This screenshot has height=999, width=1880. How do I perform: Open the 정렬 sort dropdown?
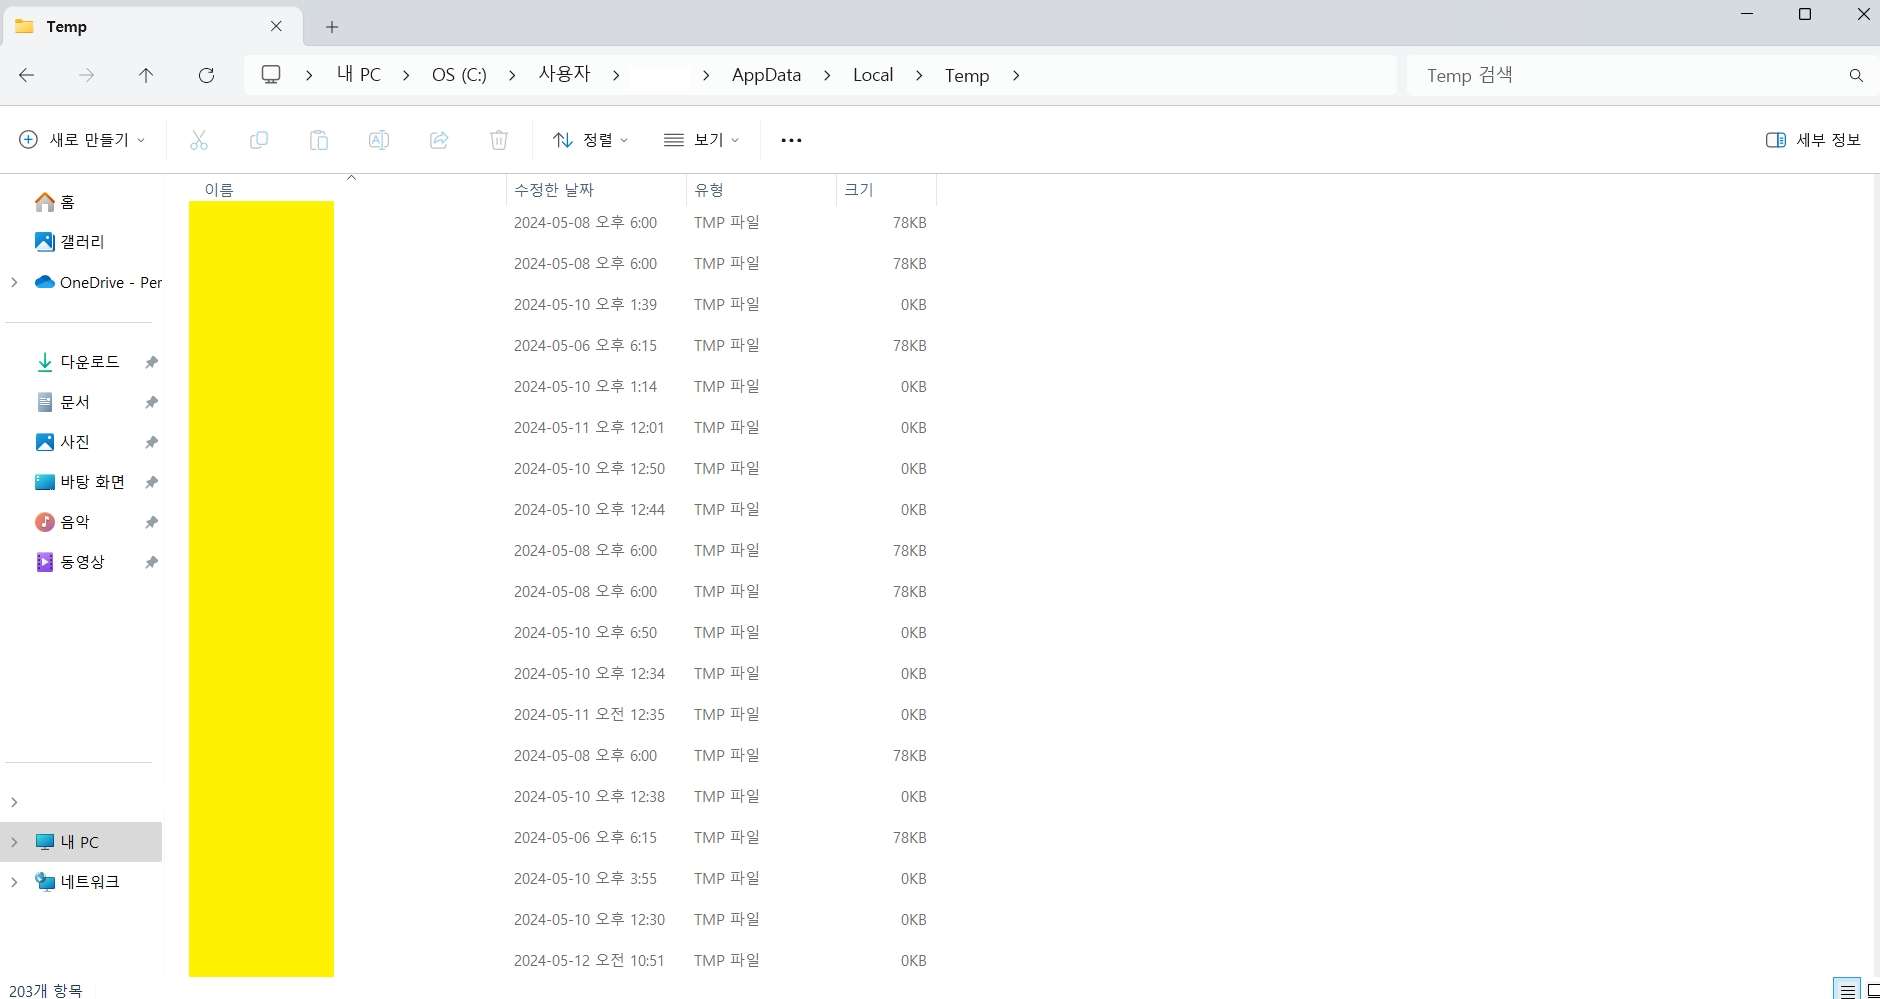[591, 140]
